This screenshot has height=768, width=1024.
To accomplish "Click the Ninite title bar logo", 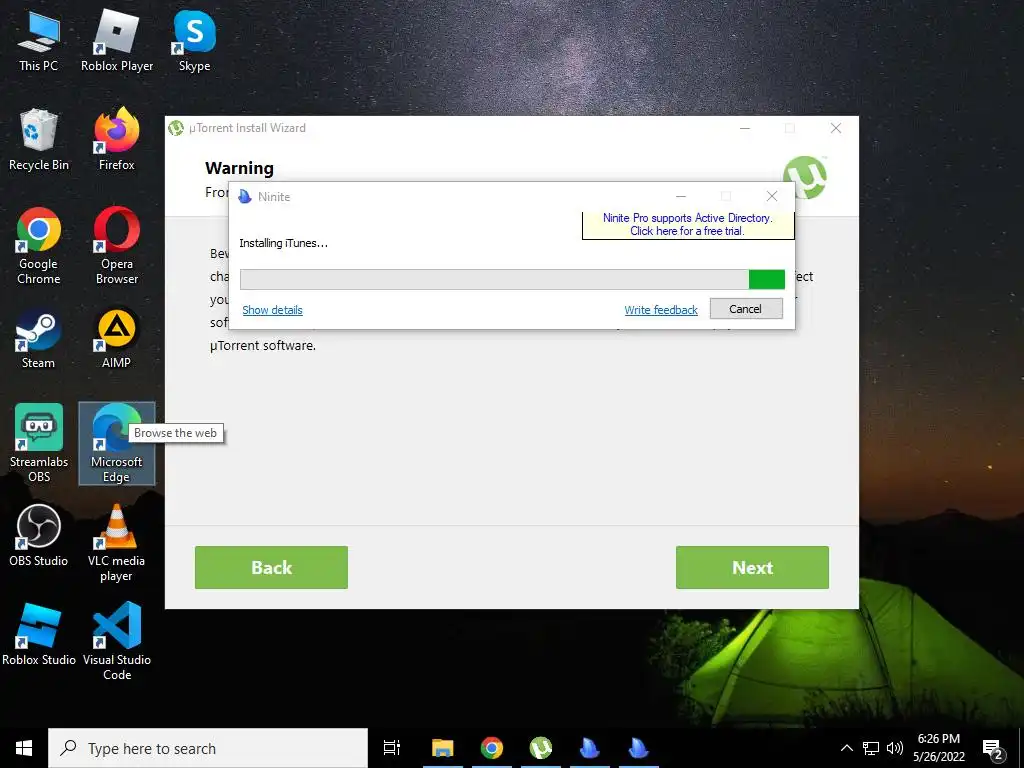I will click(x=245, y=197).
